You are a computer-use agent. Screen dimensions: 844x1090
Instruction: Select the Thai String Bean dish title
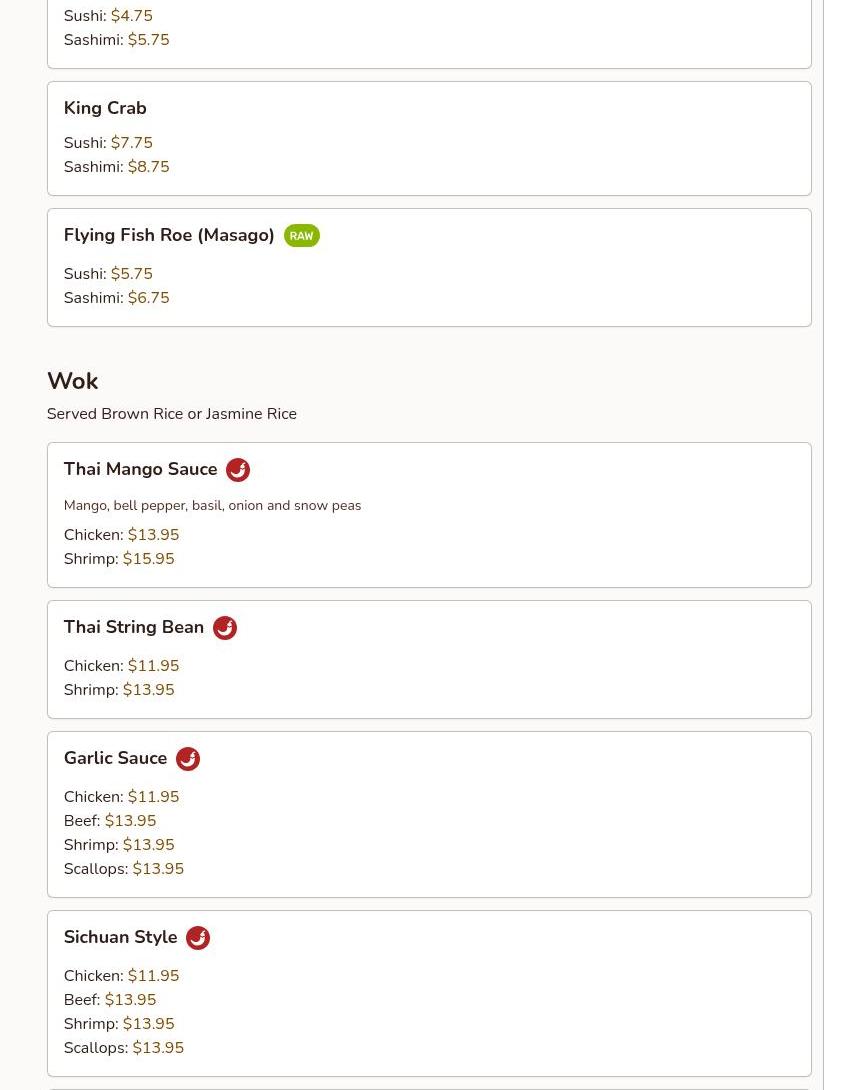[133, 627]
